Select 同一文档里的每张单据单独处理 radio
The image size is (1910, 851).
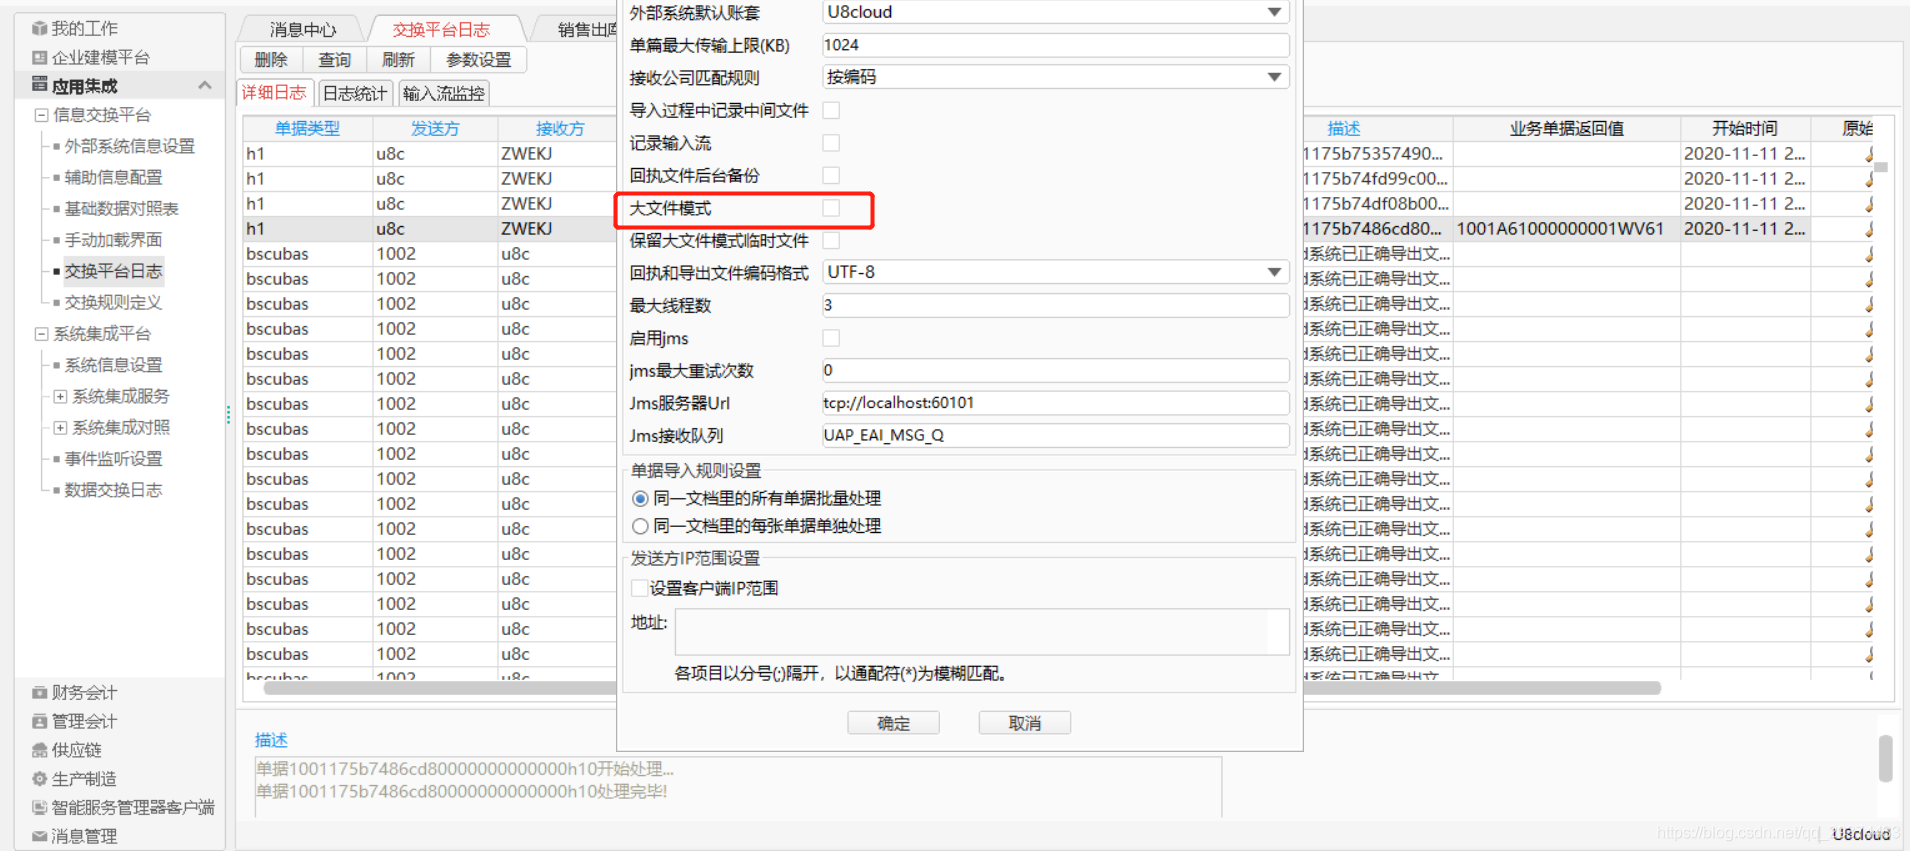tap(640, 526)
